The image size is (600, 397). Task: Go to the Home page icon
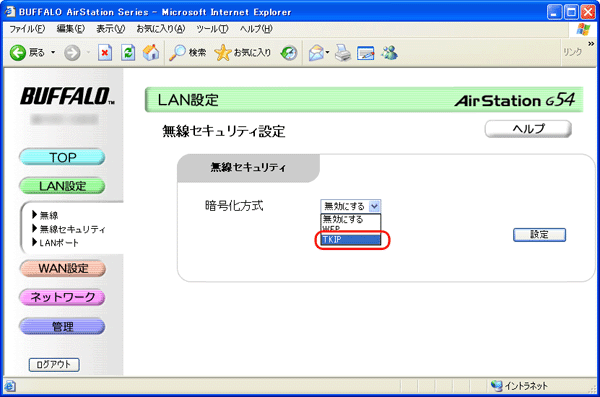(151, 53)
